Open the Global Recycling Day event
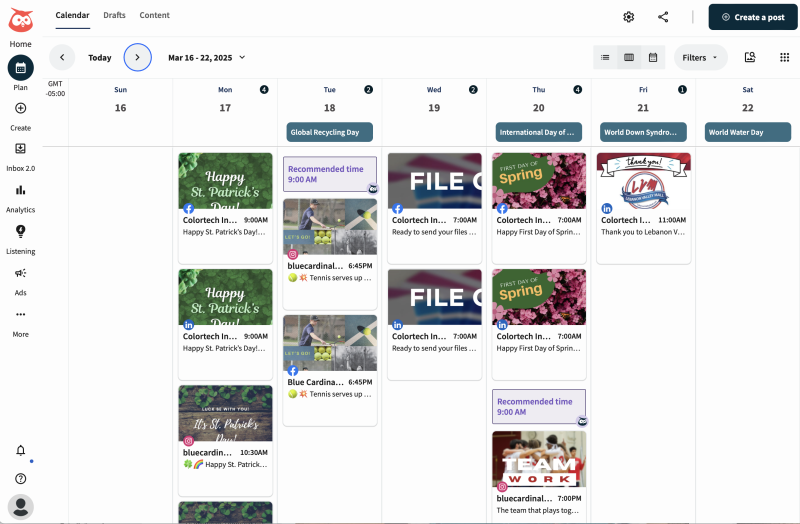The height and width of the screenshot is (524, 800). [330, 132]
